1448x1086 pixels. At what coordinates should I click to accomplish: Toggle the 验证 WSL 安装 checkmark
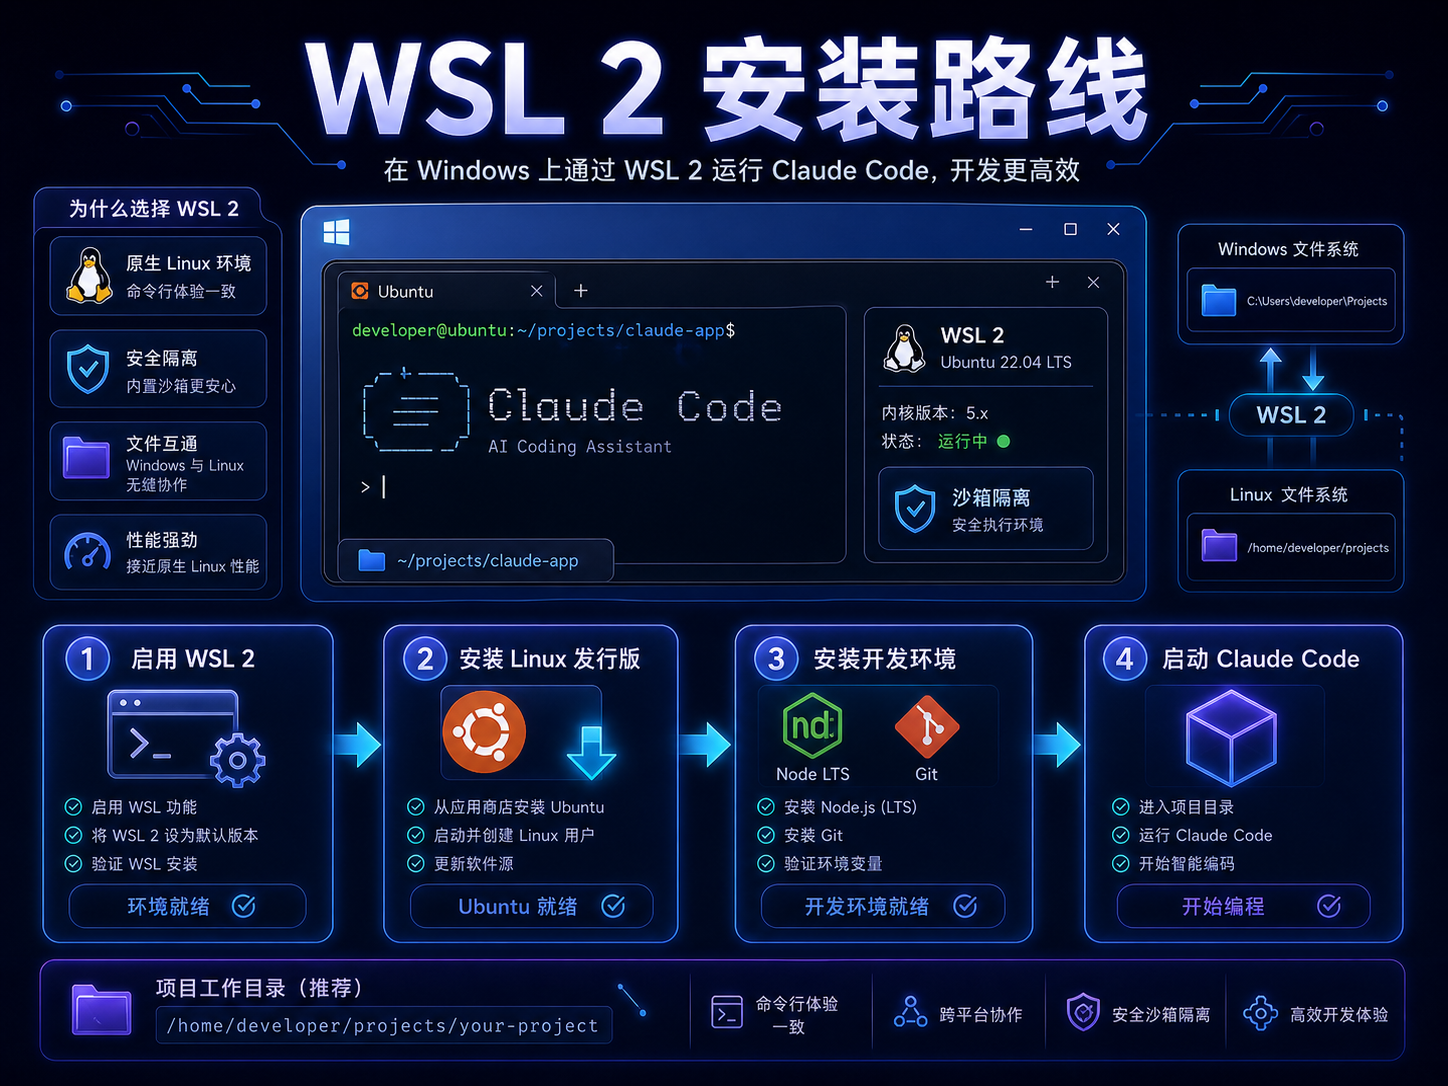click(73, 863)
